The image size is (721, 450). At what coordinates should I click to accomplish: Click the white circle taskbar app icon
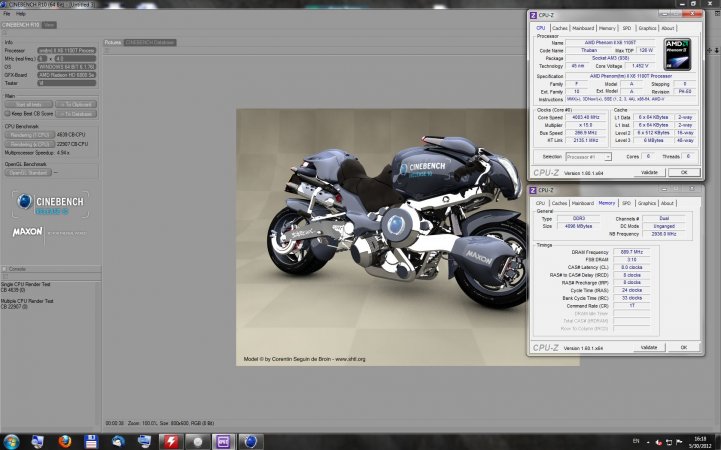pyautogui.click(x=197, y=442)
